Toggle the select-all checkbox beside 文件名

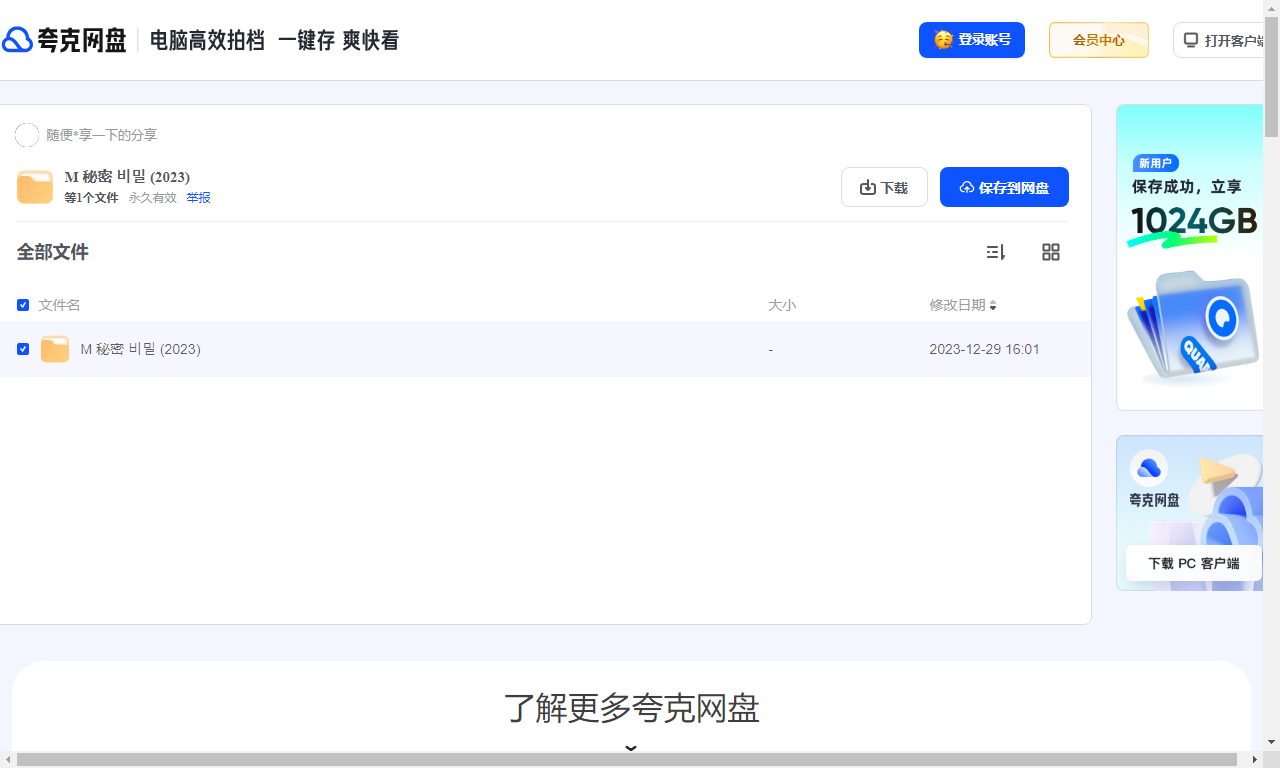click(x=23, y=305)
